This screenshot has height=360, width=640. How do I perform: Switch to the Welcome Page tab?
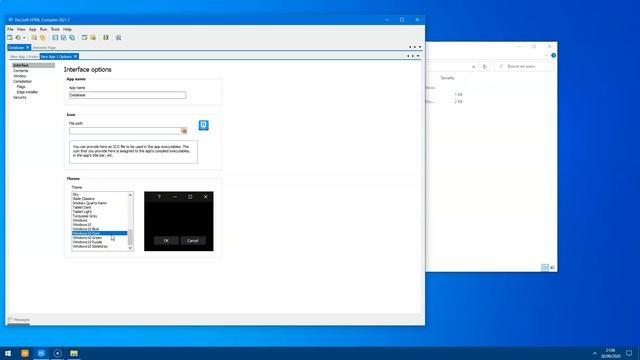[44, 48]
